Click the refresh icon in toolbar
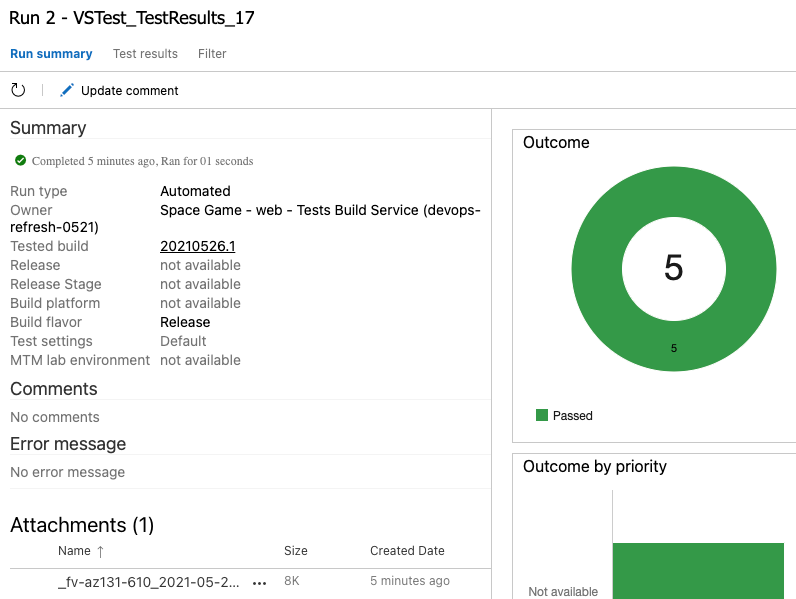 [x=18, y=90]
